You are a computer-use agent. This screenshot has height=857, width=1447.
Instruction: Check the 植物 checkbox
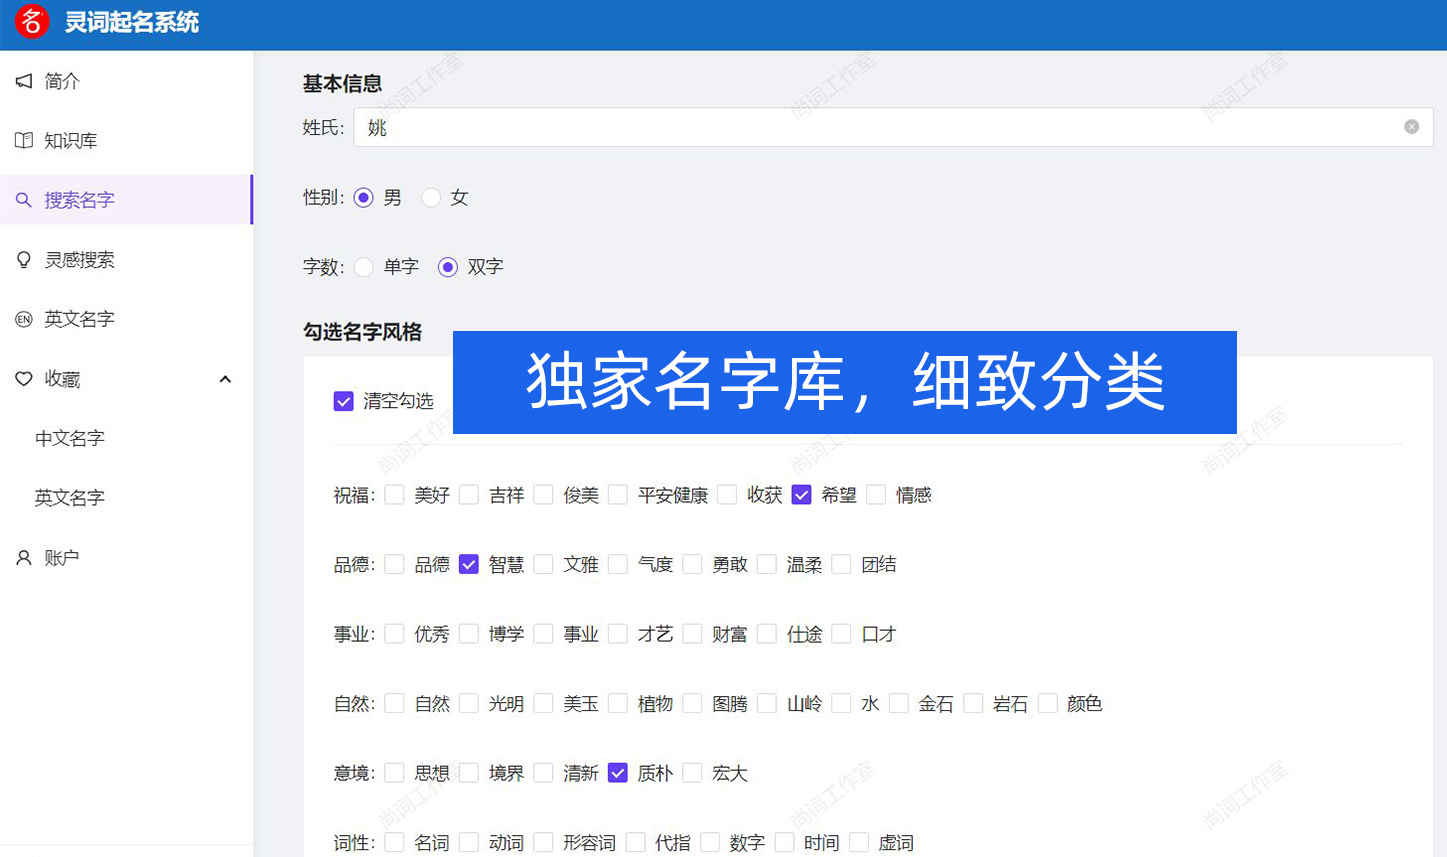coord(618,704)
